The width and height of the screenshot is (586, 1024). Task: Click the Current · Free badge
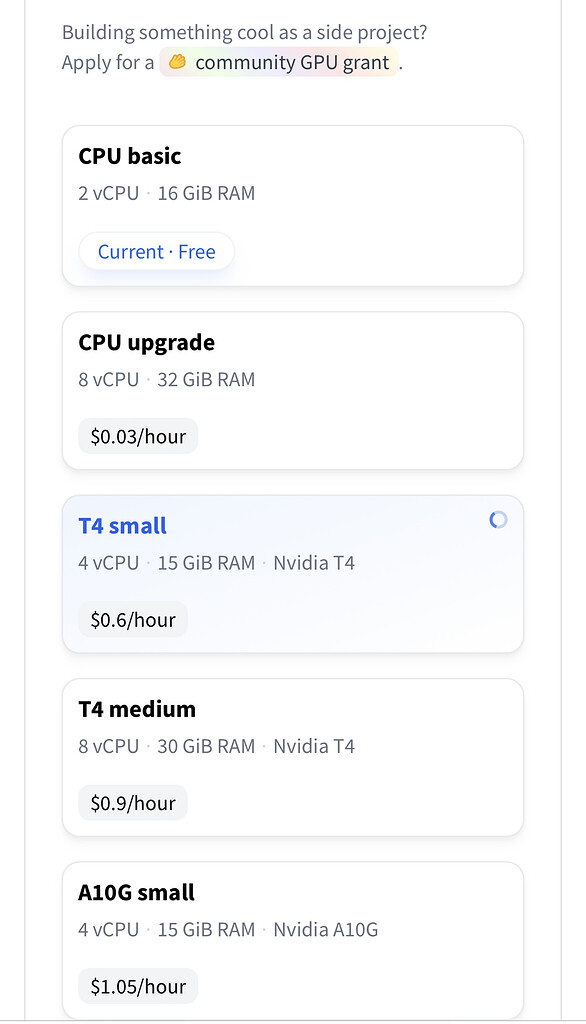coord(155,251)
